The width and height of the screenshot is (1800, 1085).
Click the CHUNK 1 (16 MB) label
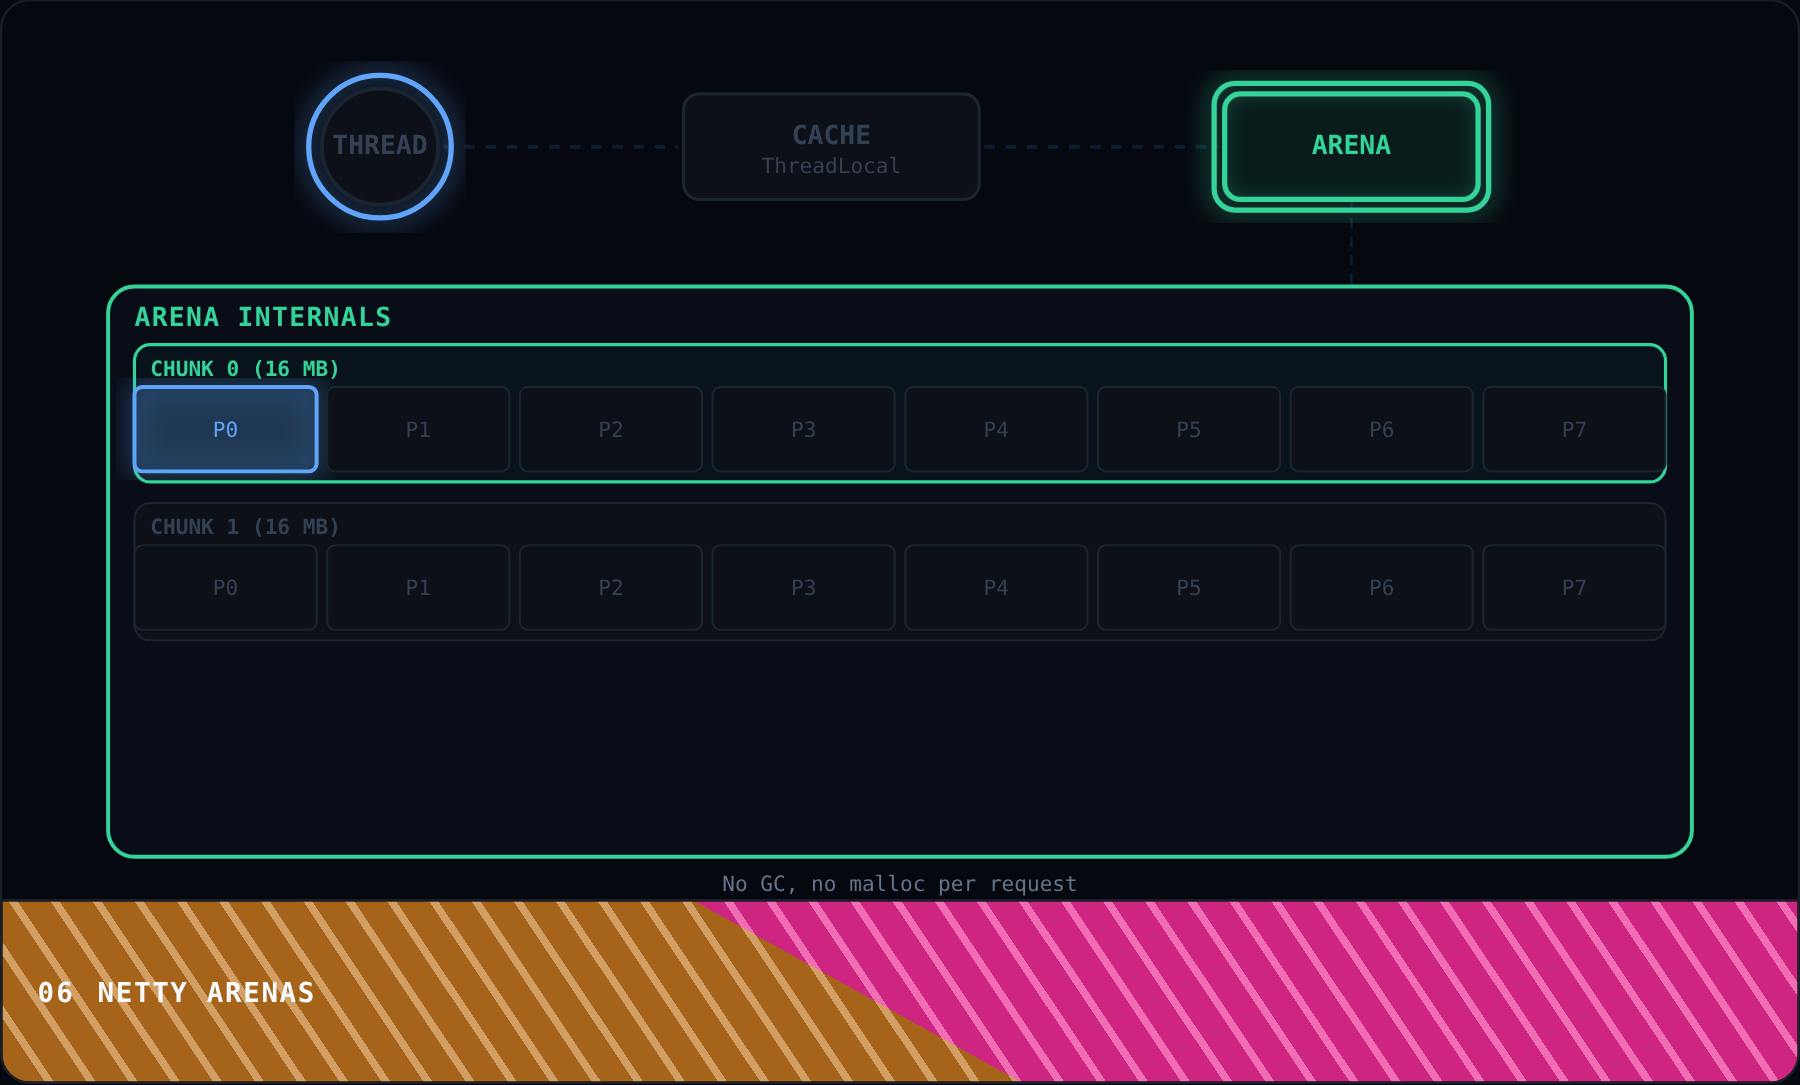tap(245, 527)
